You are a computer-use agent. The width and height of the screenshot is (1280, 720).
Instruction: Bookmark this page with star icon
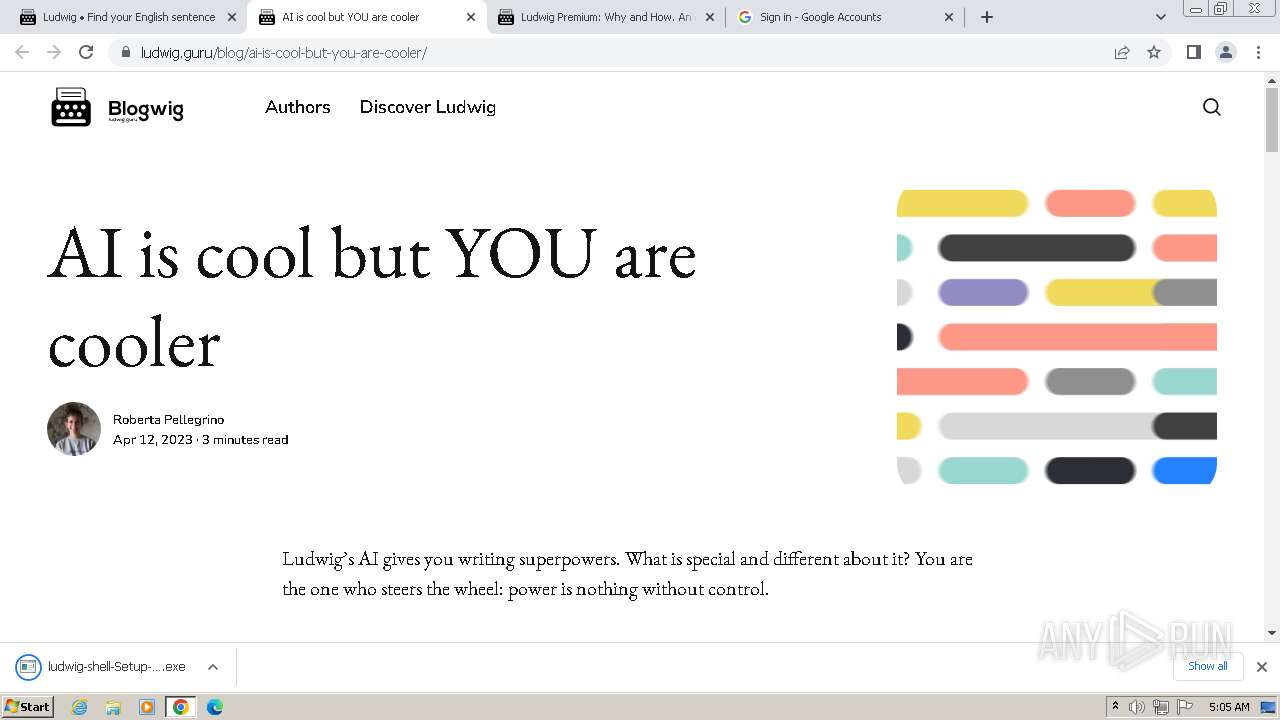click(1154, 52)
